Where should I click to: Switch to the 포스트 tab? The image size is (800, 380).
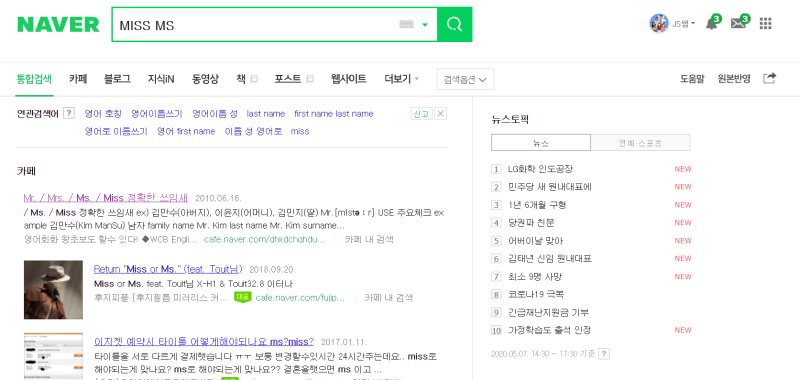coord(288,79)
